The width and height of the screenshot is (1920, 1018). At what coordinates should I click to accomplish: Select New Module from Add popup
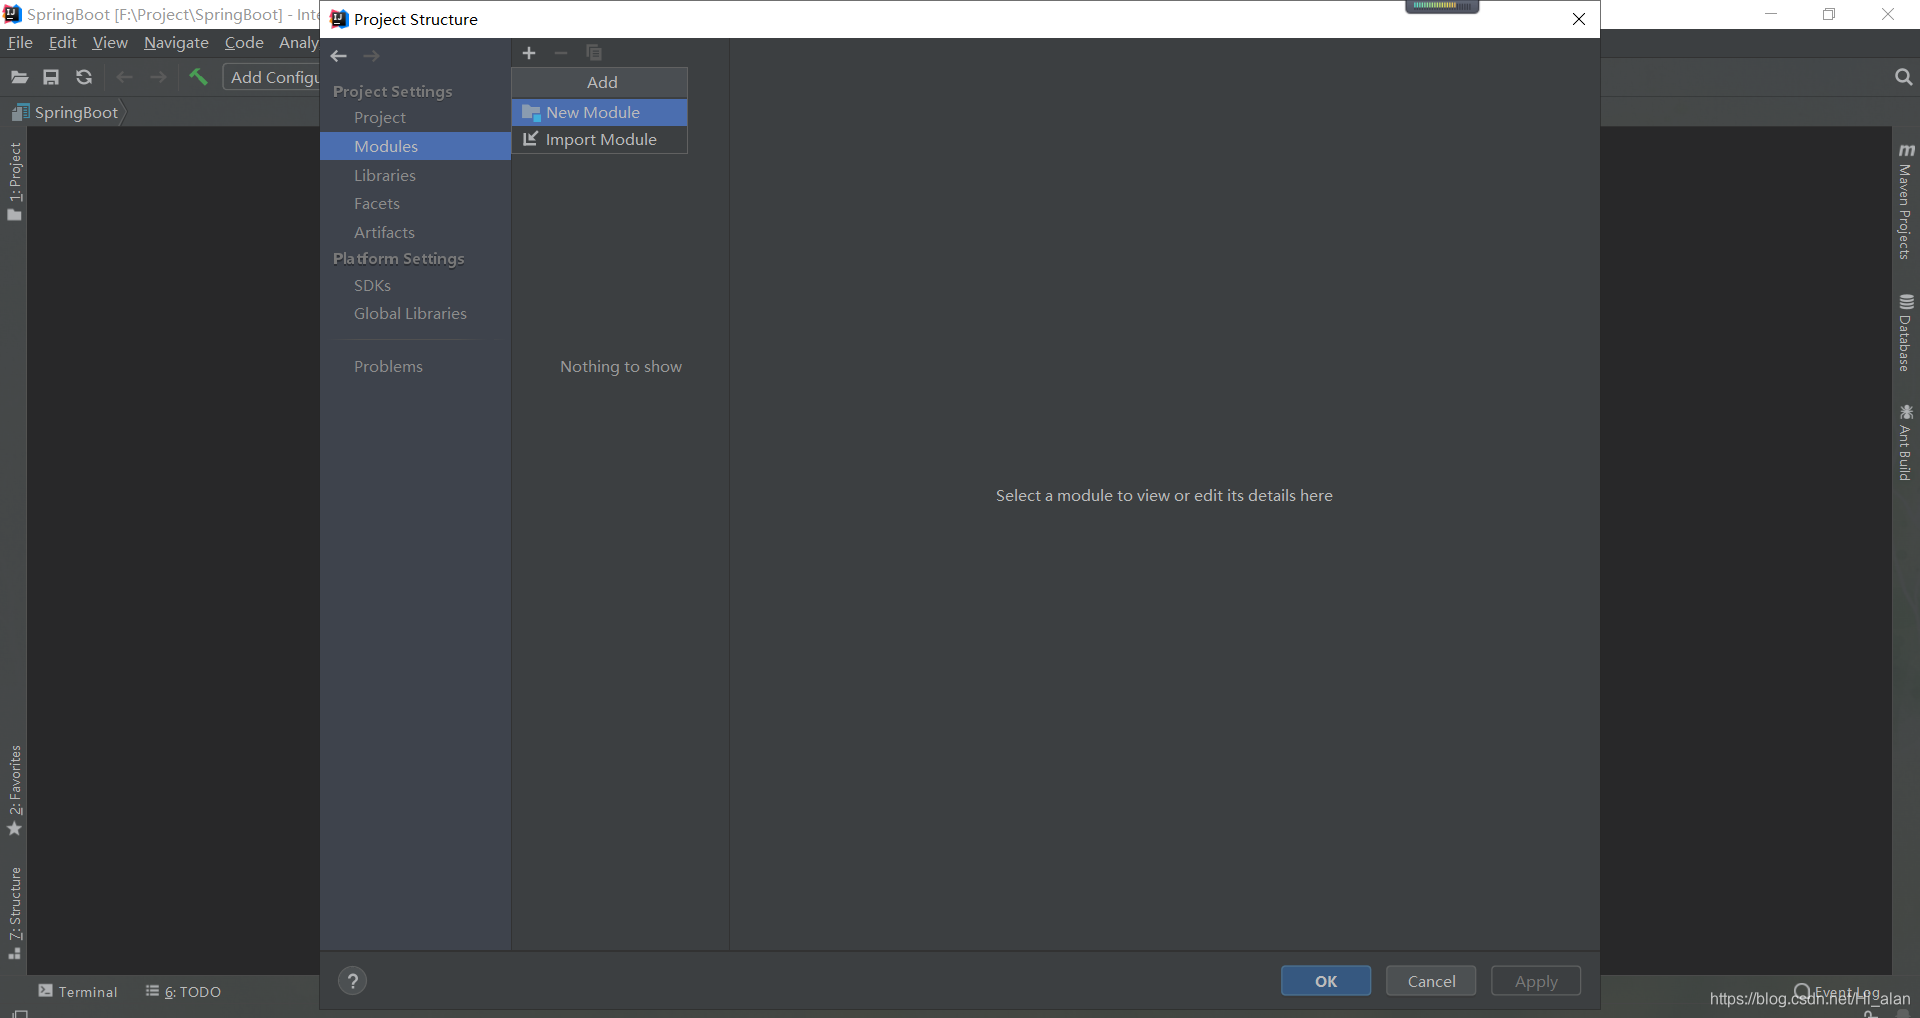[x=599, y=112]
